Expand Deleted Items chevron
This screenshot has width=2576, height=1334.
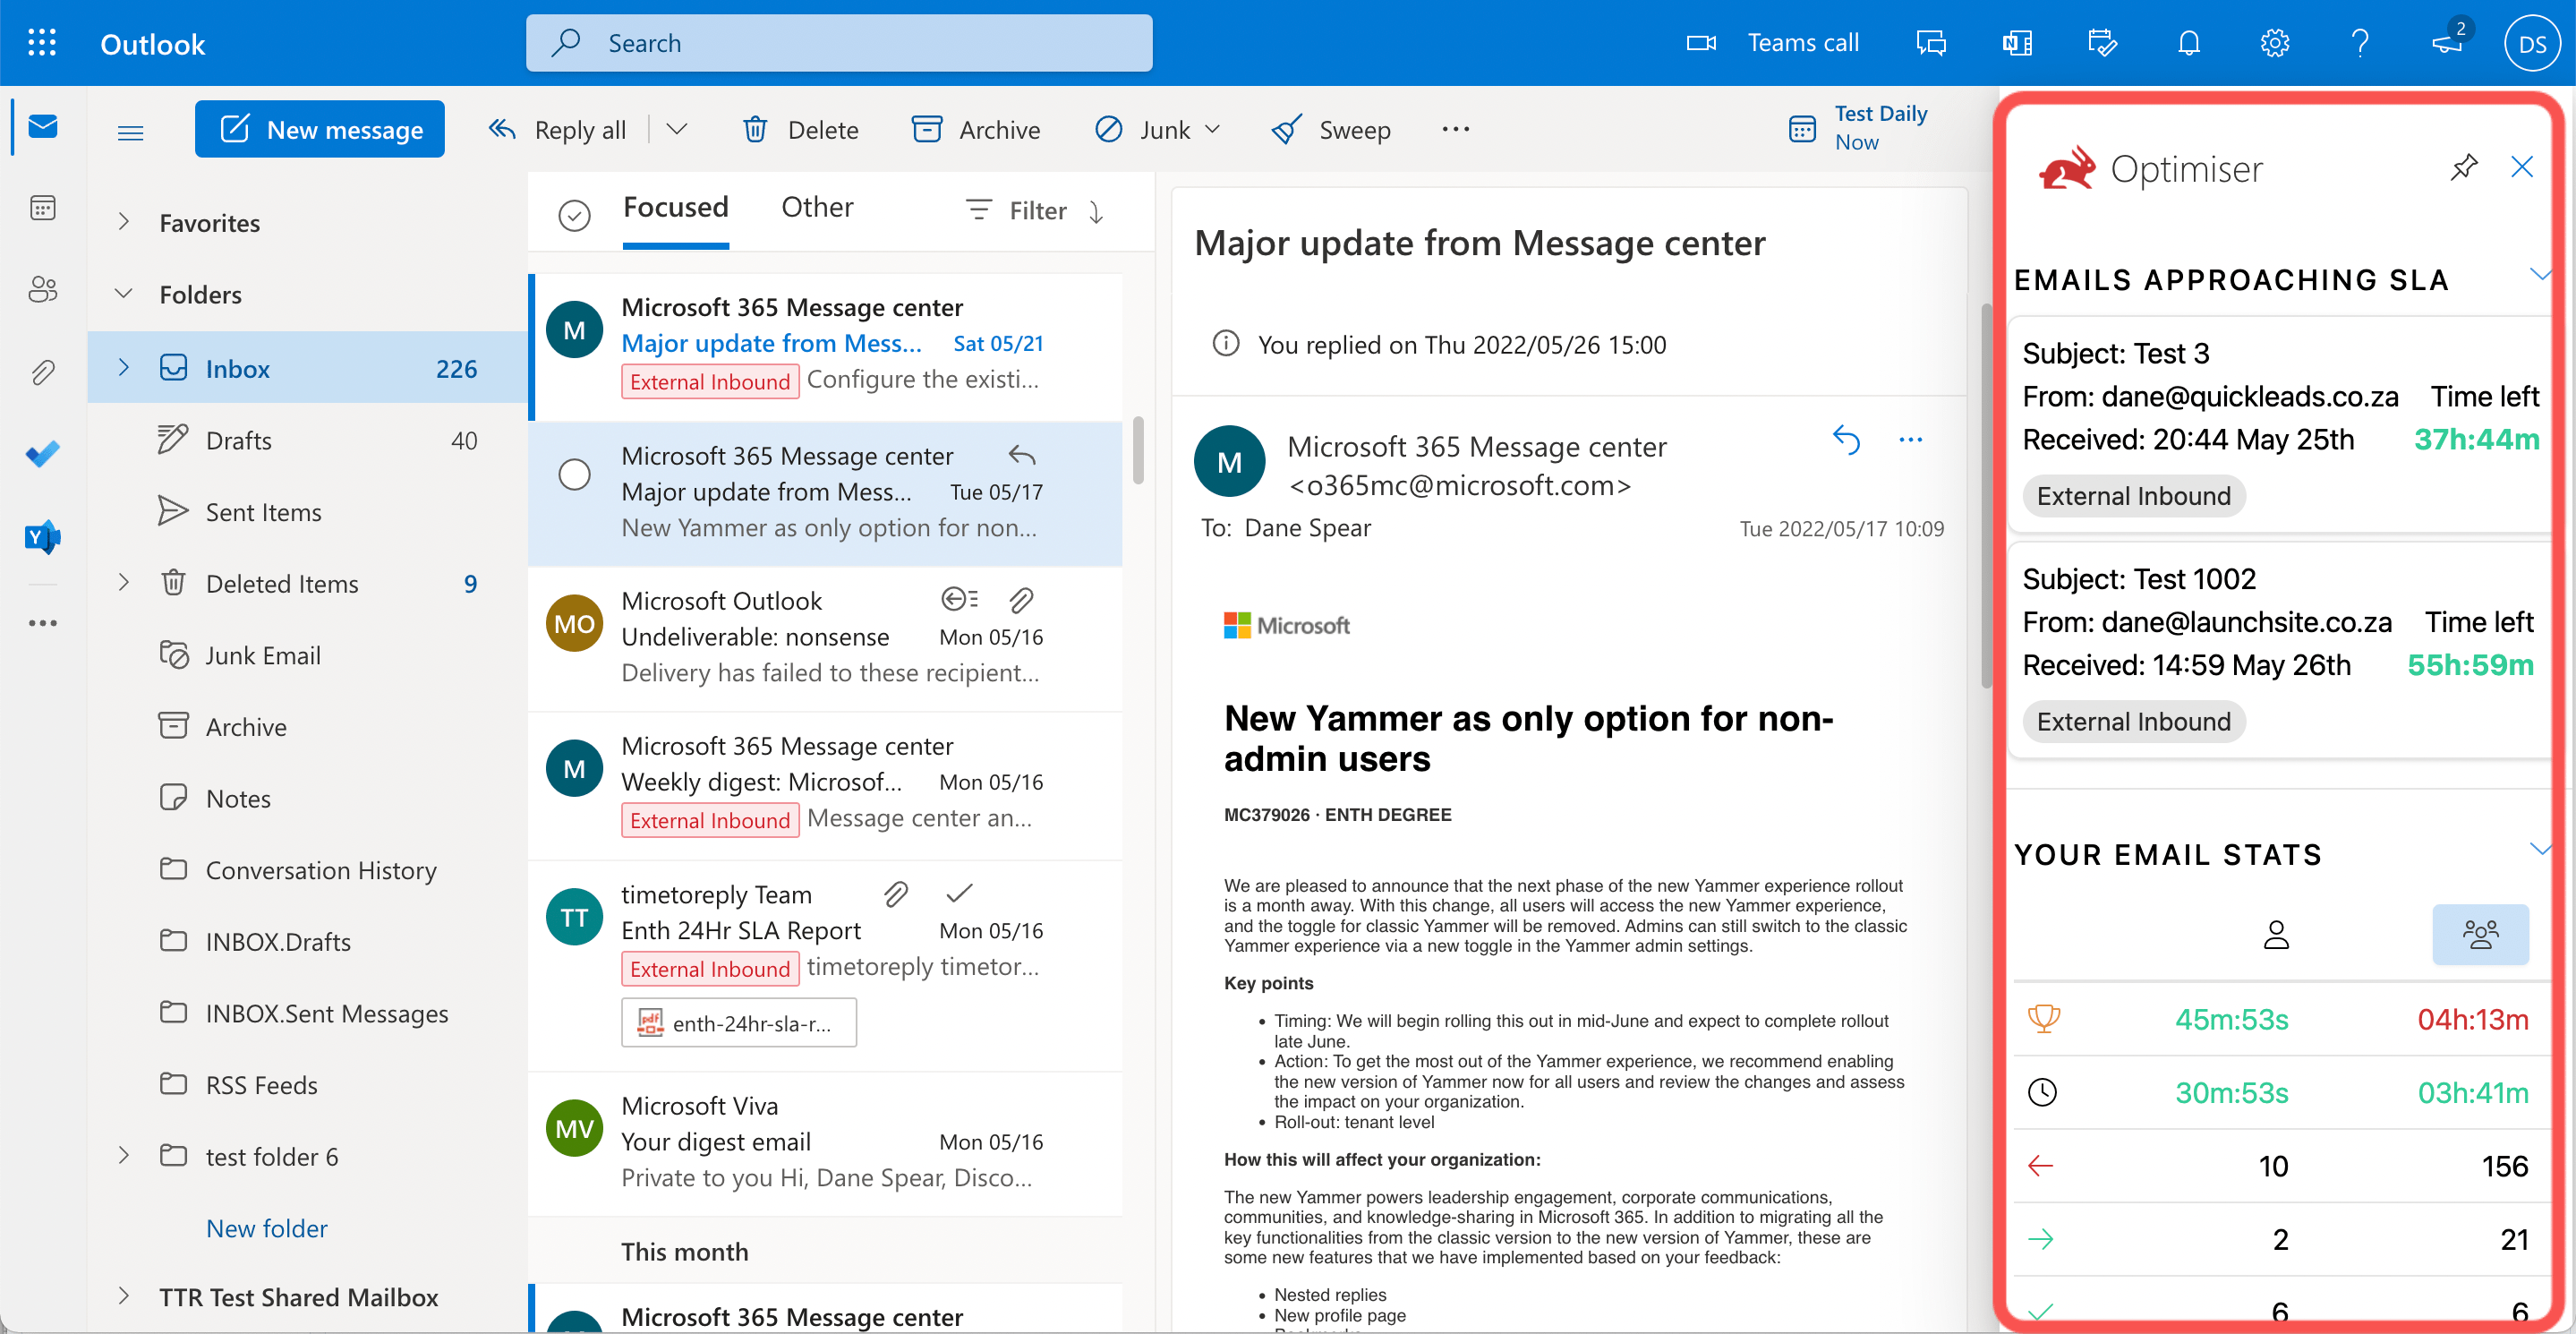(124, 582)
